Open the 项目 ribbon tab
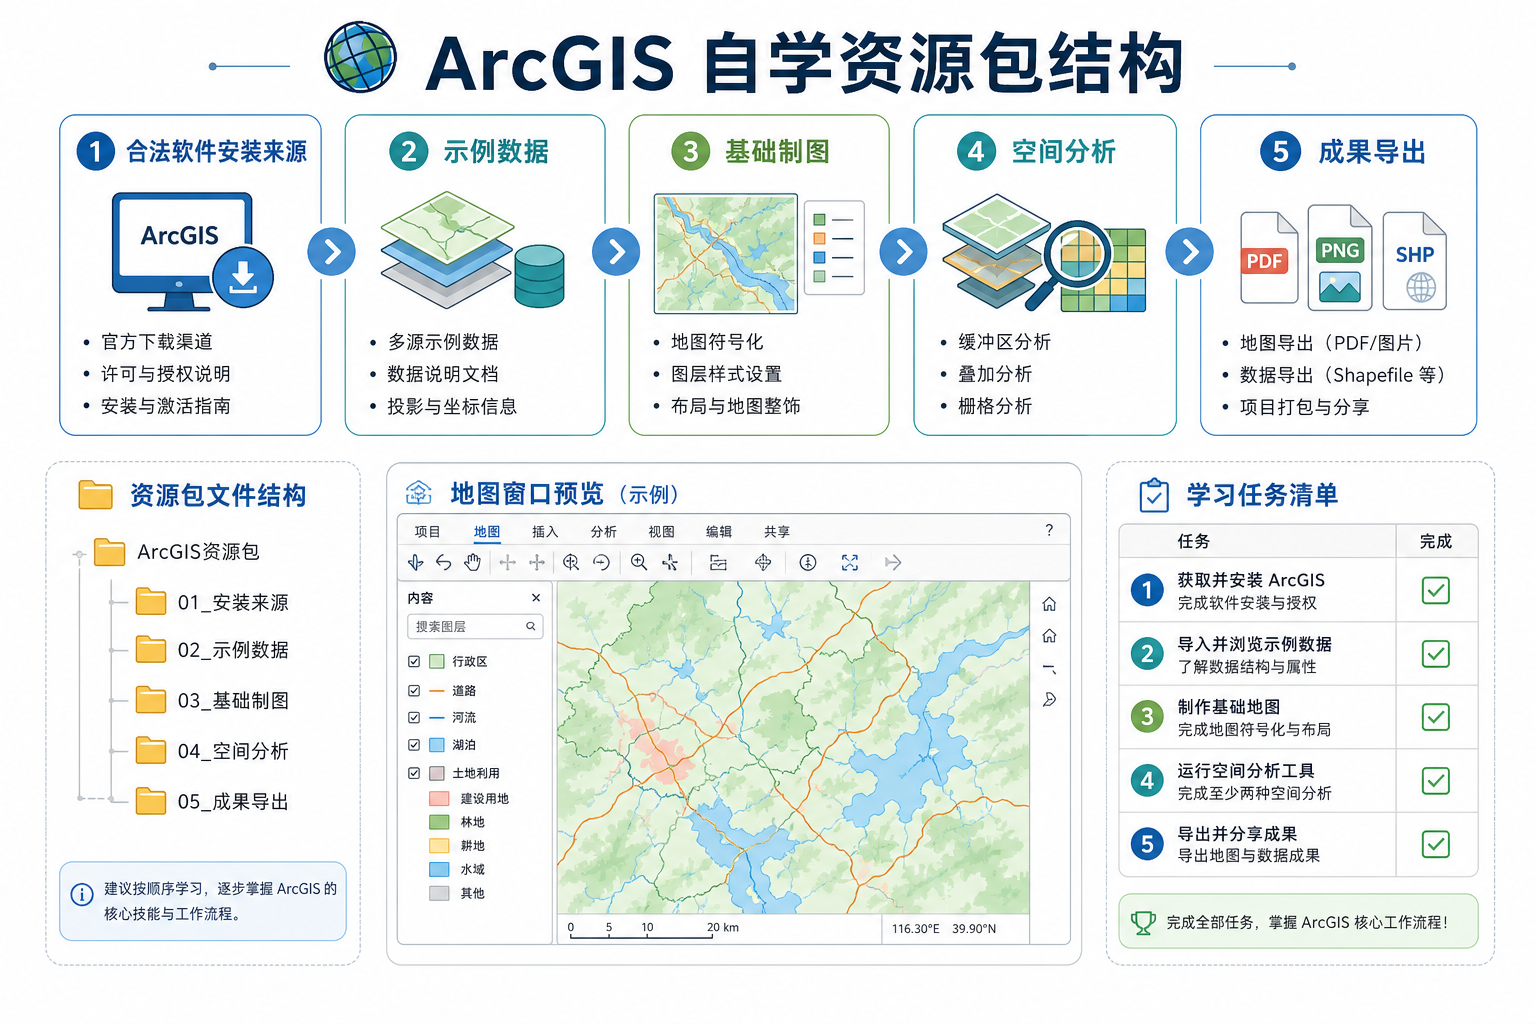Image resolution: width=1536 pixels, height=1024 pixels. [427, 532]
